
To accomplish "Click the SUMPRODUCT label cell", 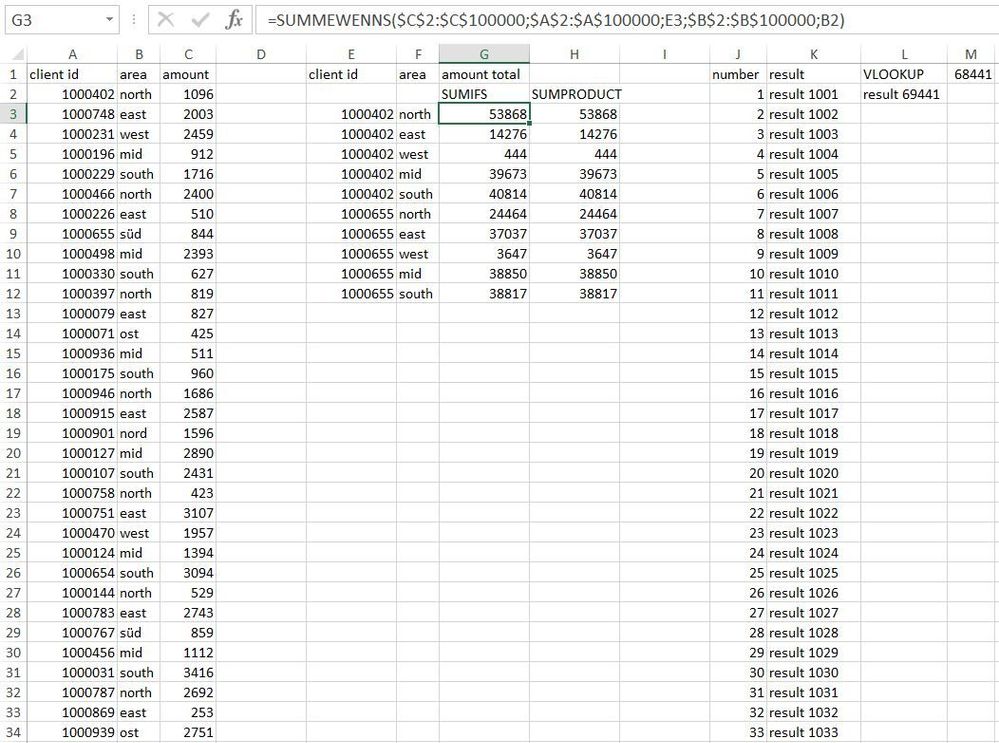I will (x=574, y=94).
